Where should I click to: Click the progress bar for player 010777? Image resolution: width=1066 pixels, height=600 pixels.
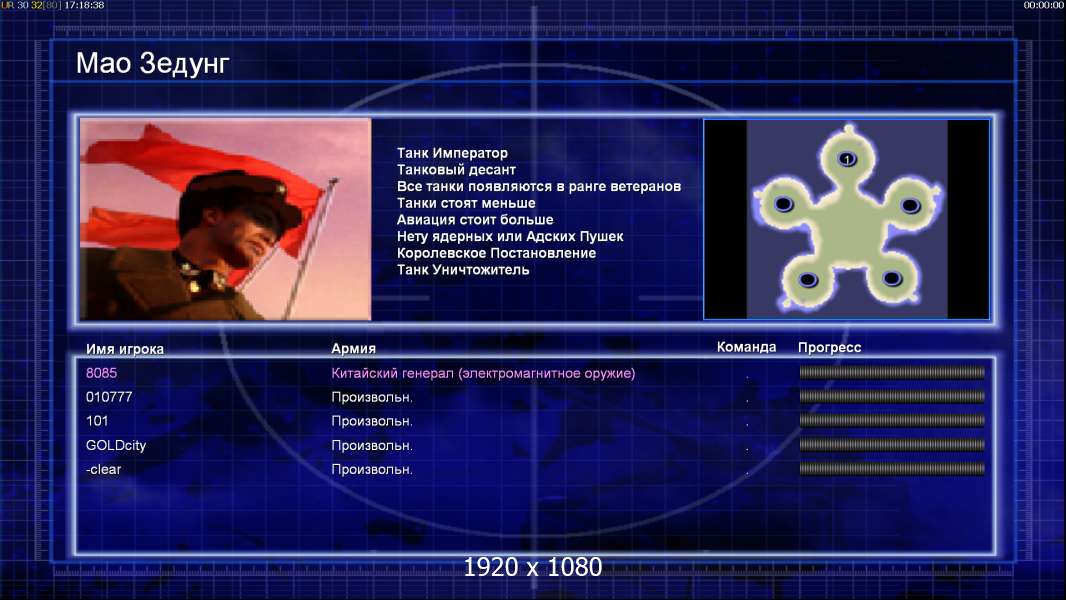tap(892, 396)
